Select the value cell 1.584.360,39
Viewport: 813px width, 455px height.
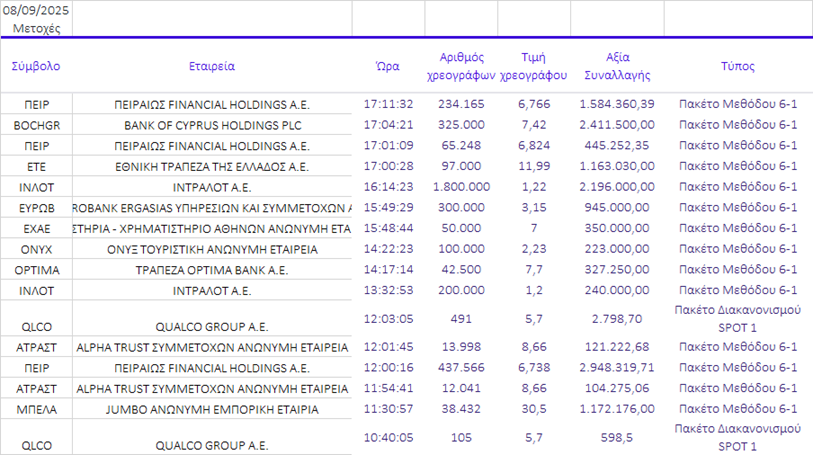click(617, 104)
